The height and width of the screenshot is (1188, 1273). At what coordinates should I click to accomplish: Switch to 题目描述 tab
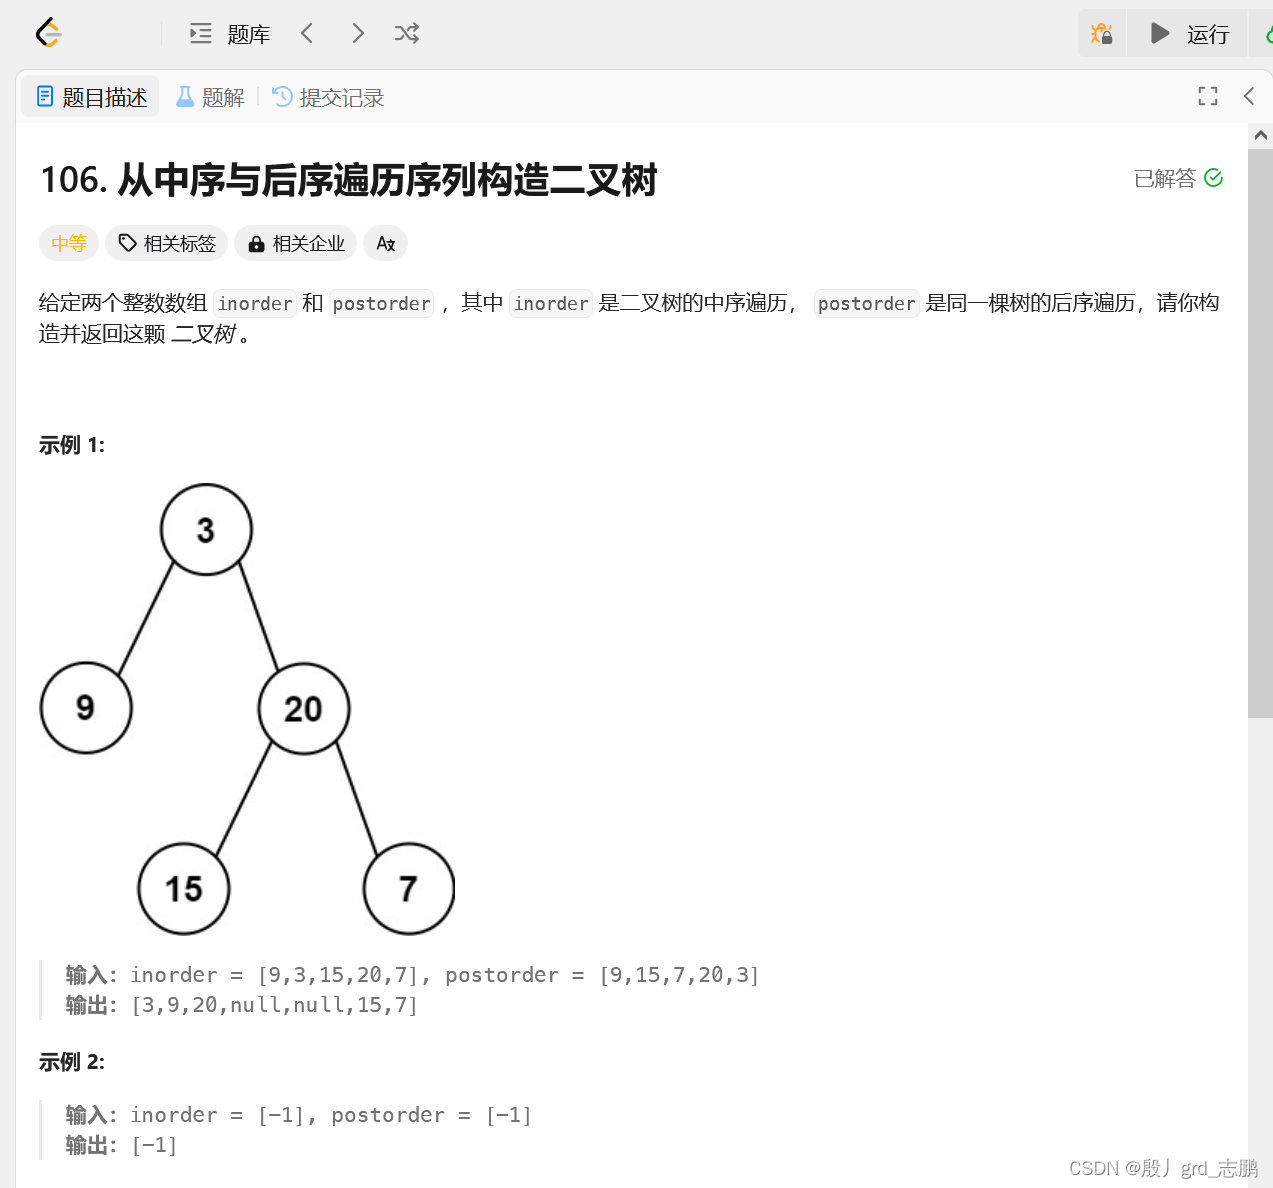(x=91, y=97)
